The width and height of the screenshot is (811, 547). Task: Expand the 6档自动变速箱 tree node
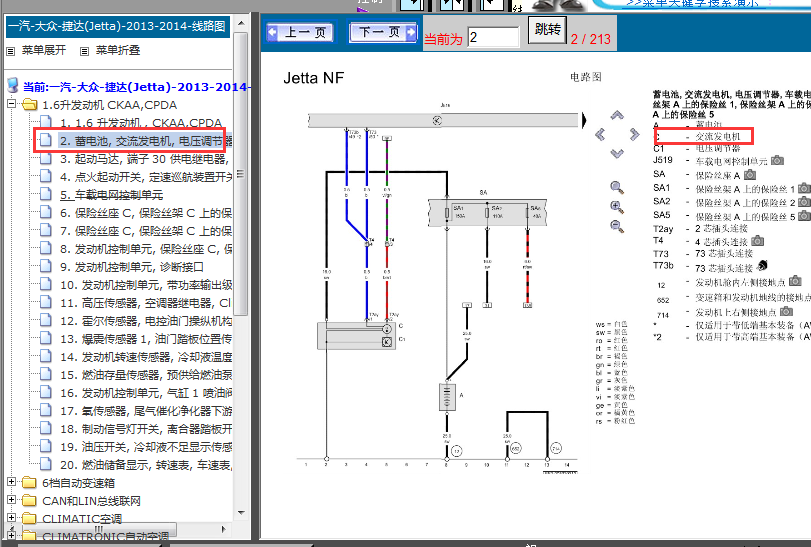click(12, 482)
